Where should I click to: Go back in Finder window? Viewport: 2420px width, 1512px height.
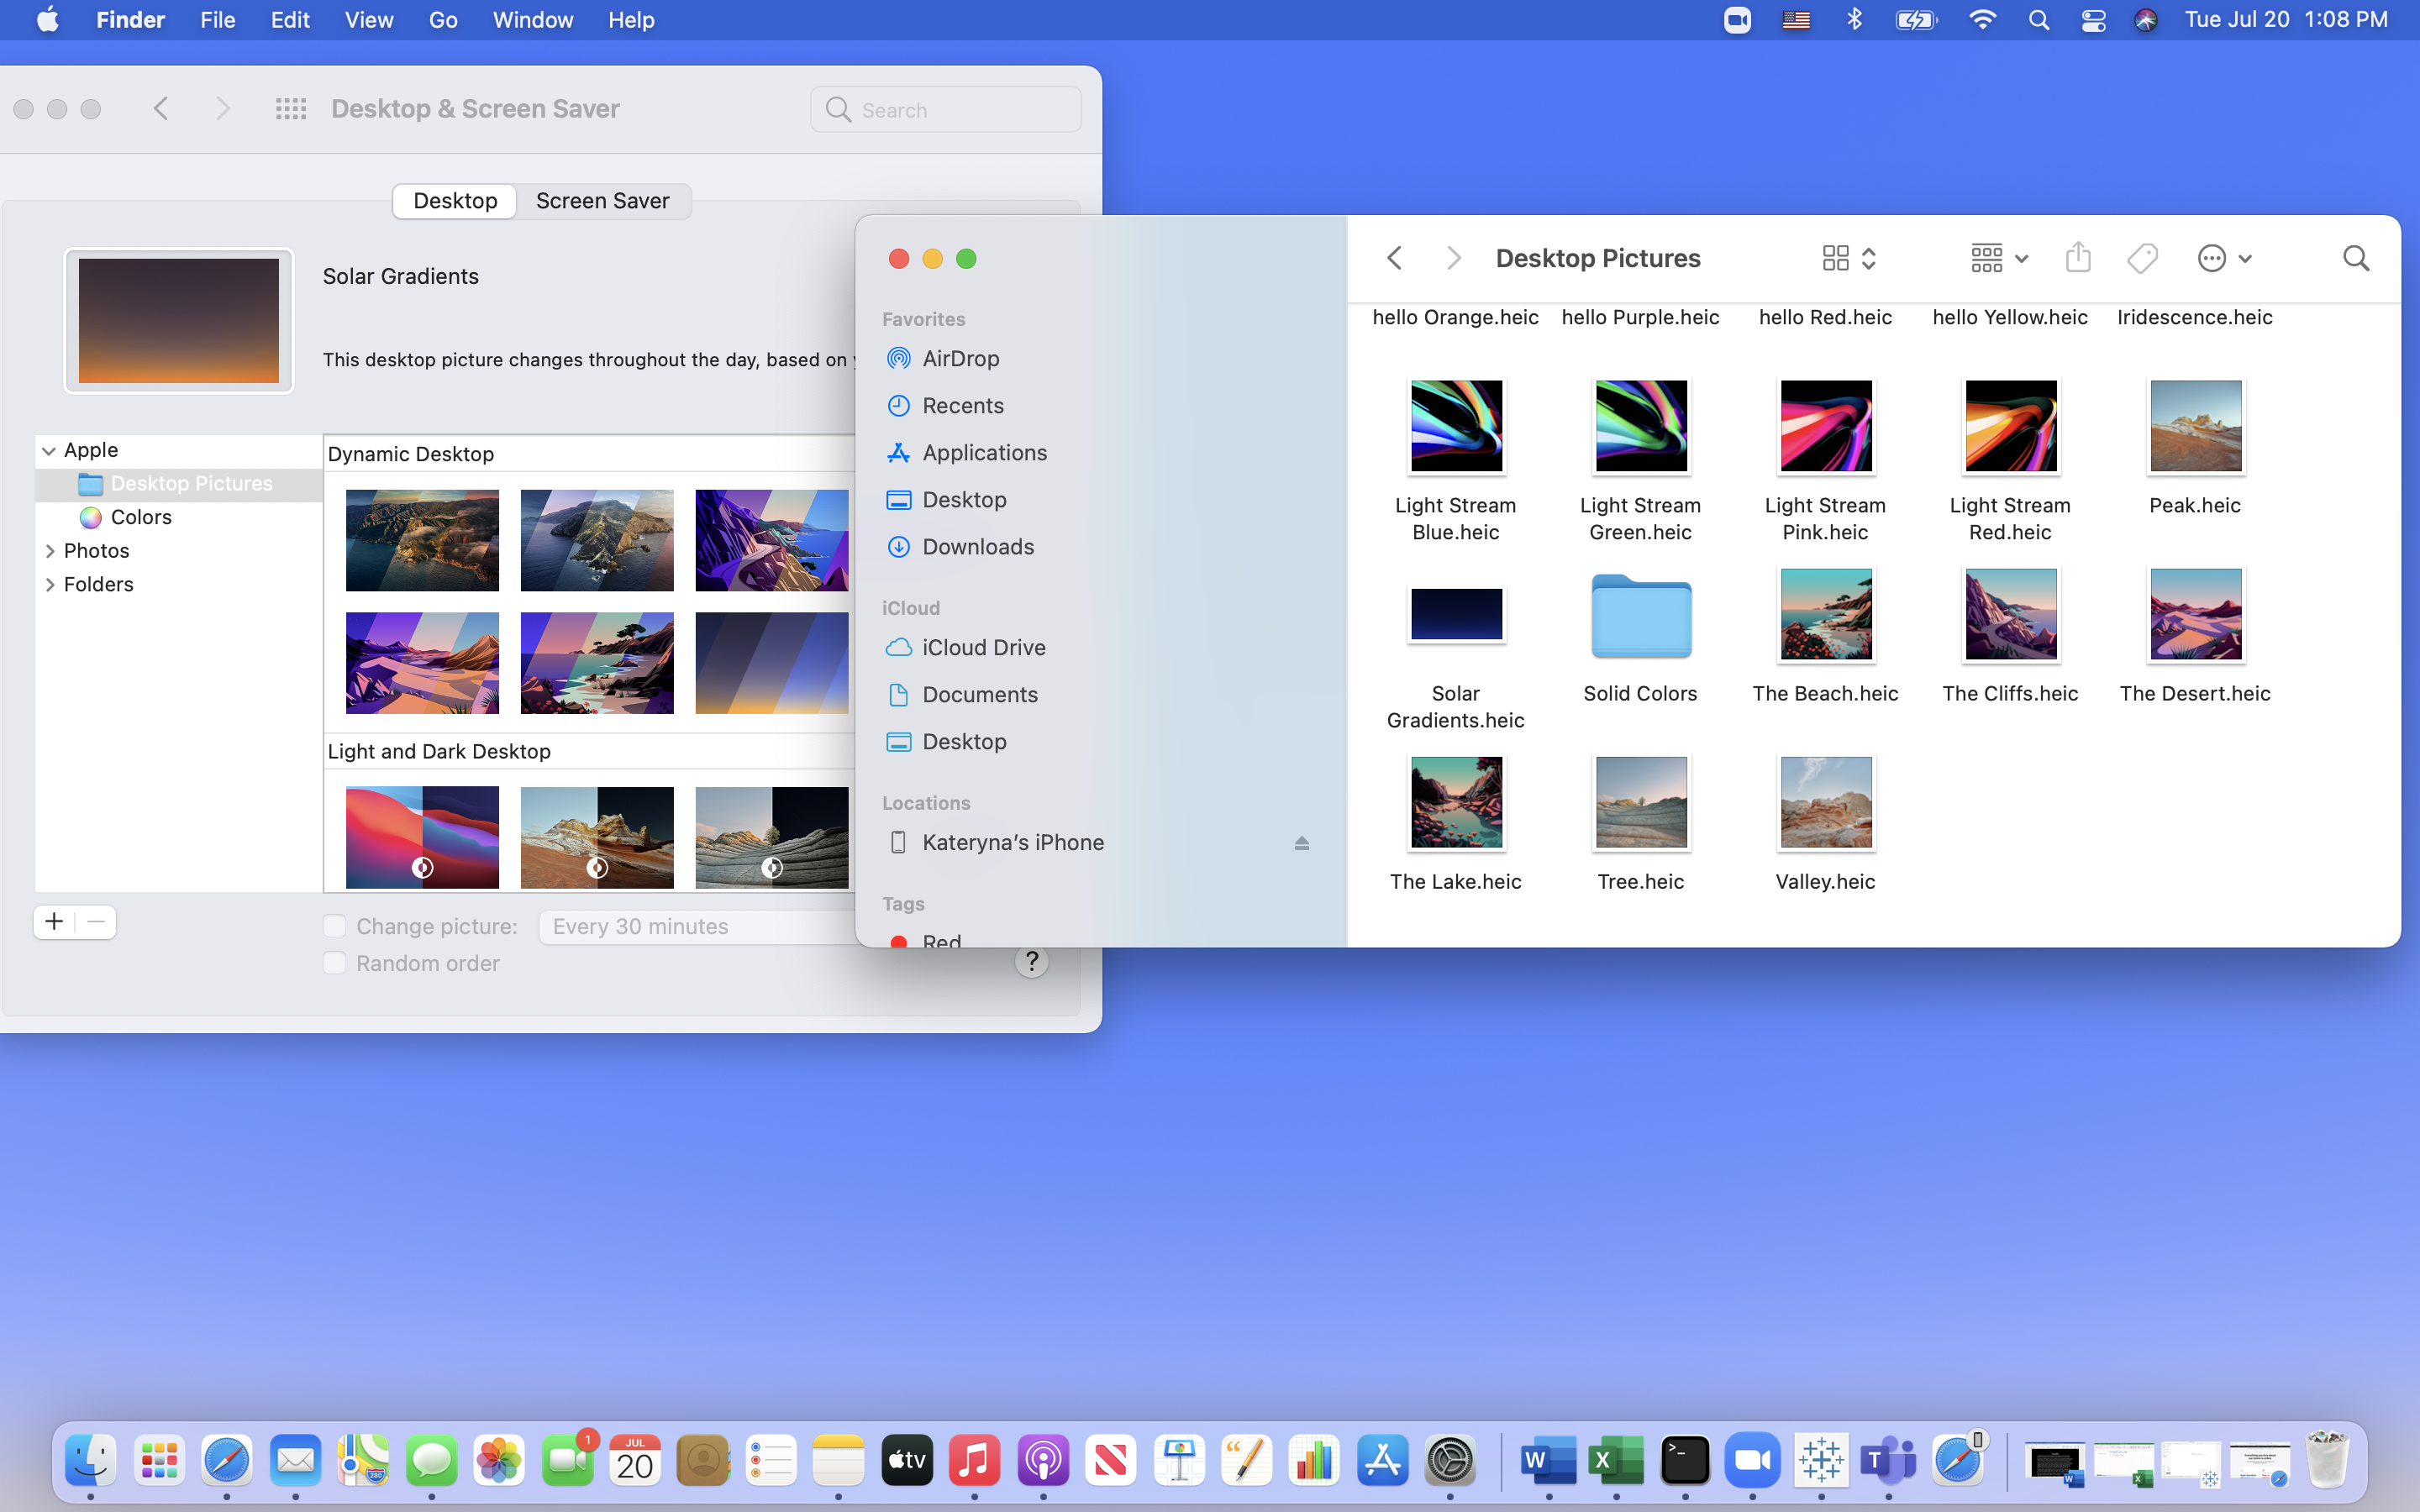point(1395,258)
